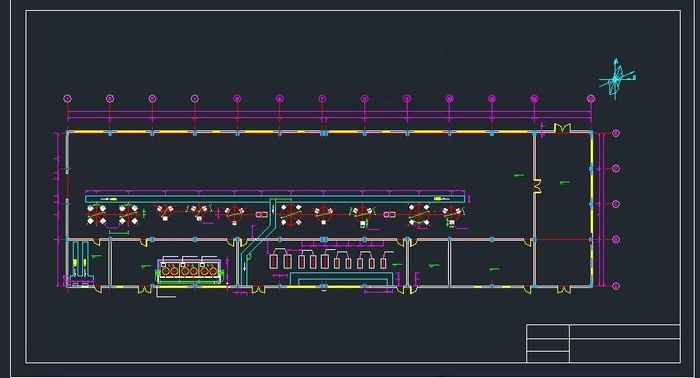Select the red boiler cluster inside green frame
This screenshot has width=700, height=378.
pyautogui.click(x=189, y=270)
